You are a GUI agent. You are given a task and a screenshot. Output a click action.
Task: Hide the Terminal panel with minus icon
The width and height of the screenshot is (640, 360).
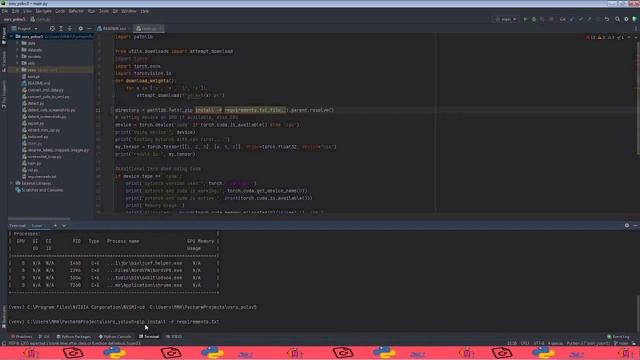636,225
